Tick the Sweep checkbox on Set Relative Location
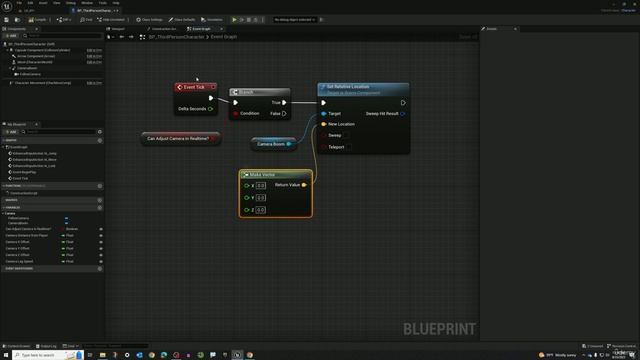 pos(345,135)
